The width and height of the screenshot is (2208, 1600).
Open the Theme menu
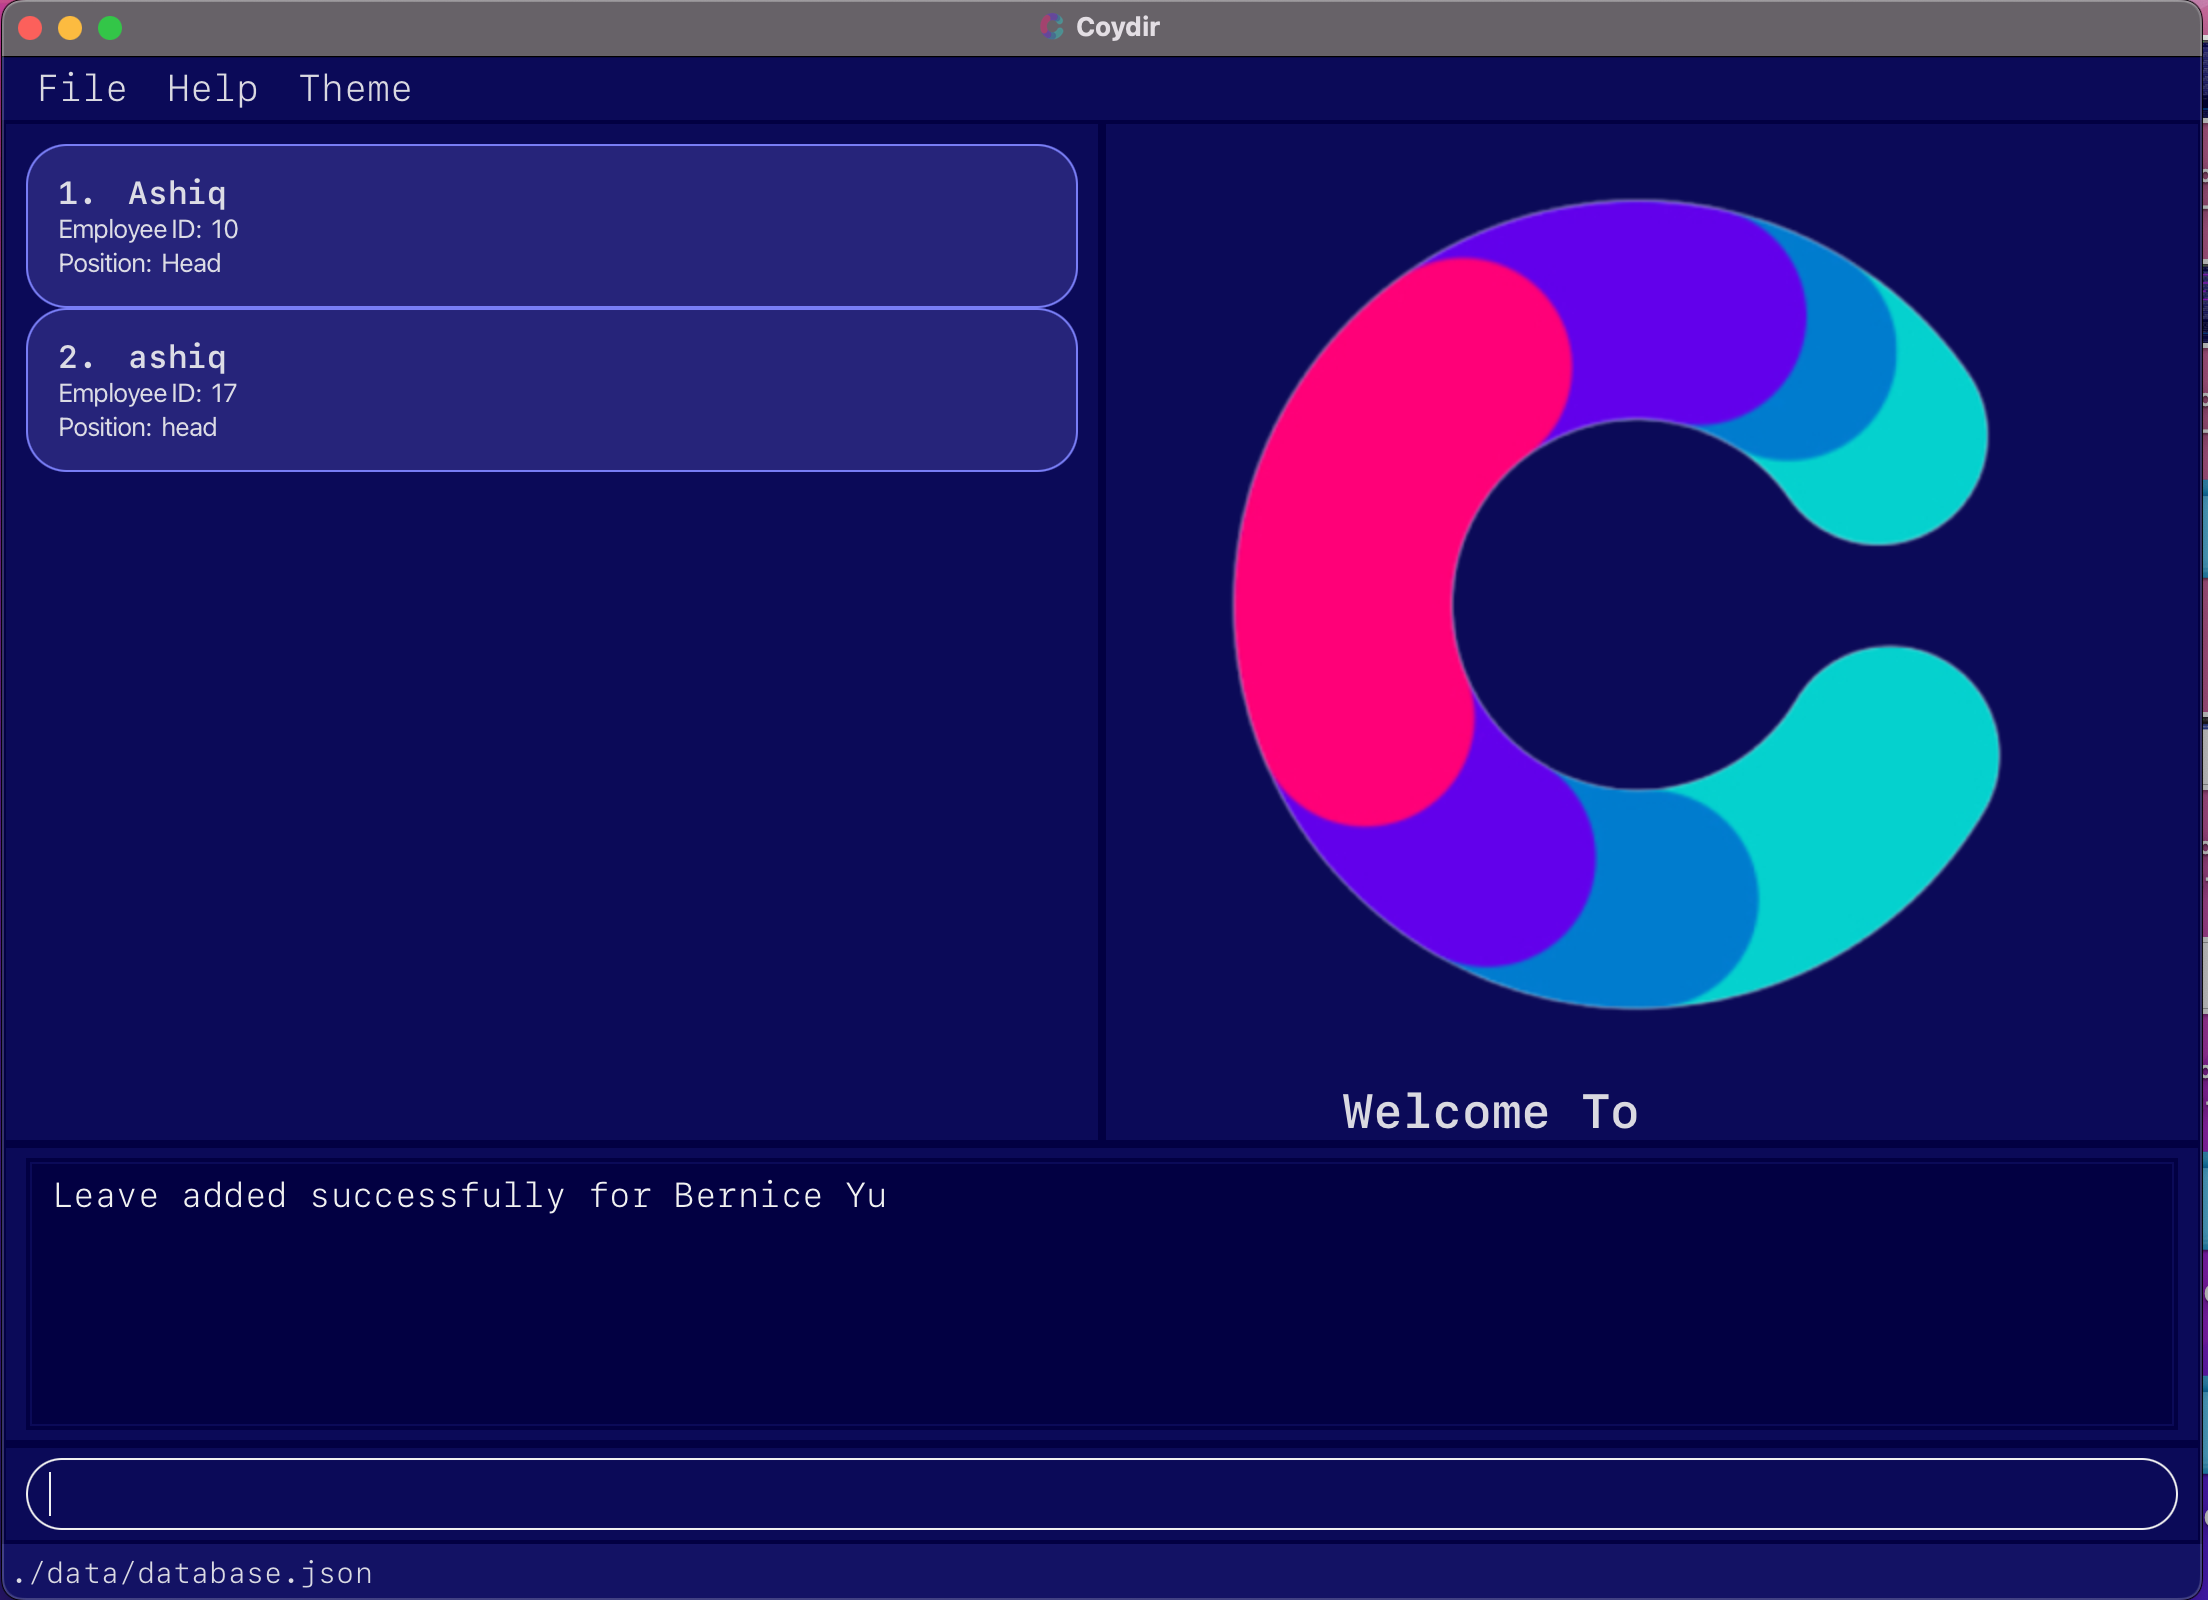click(x=355, y=89)
